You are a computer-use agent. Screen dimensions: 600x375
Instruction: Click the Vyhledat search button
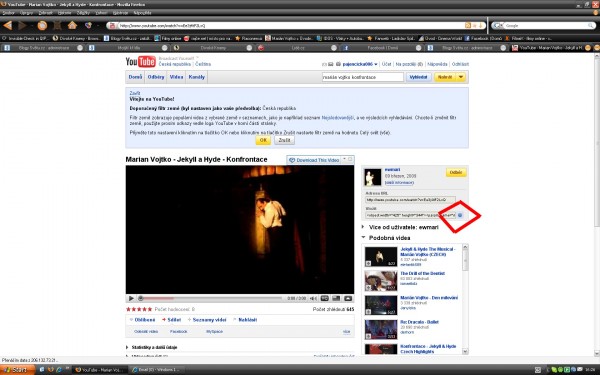pyautogui.click(x=418, y=77)
